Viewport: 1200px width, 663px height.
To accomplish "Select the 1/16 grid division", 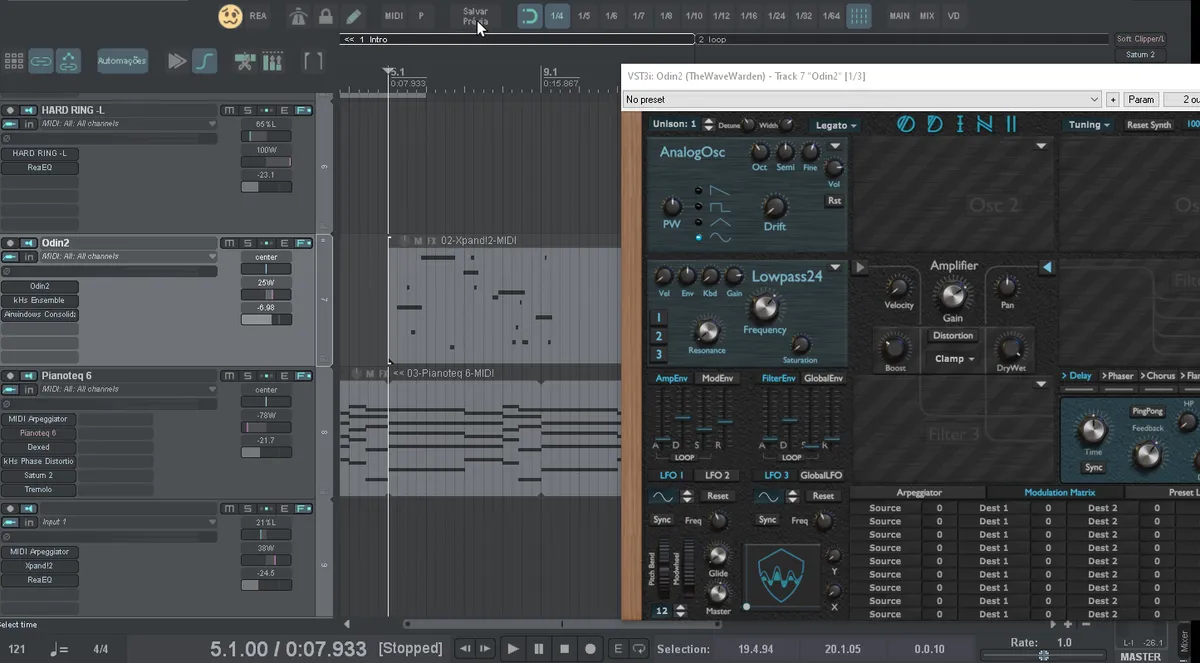I will point(749,16).
